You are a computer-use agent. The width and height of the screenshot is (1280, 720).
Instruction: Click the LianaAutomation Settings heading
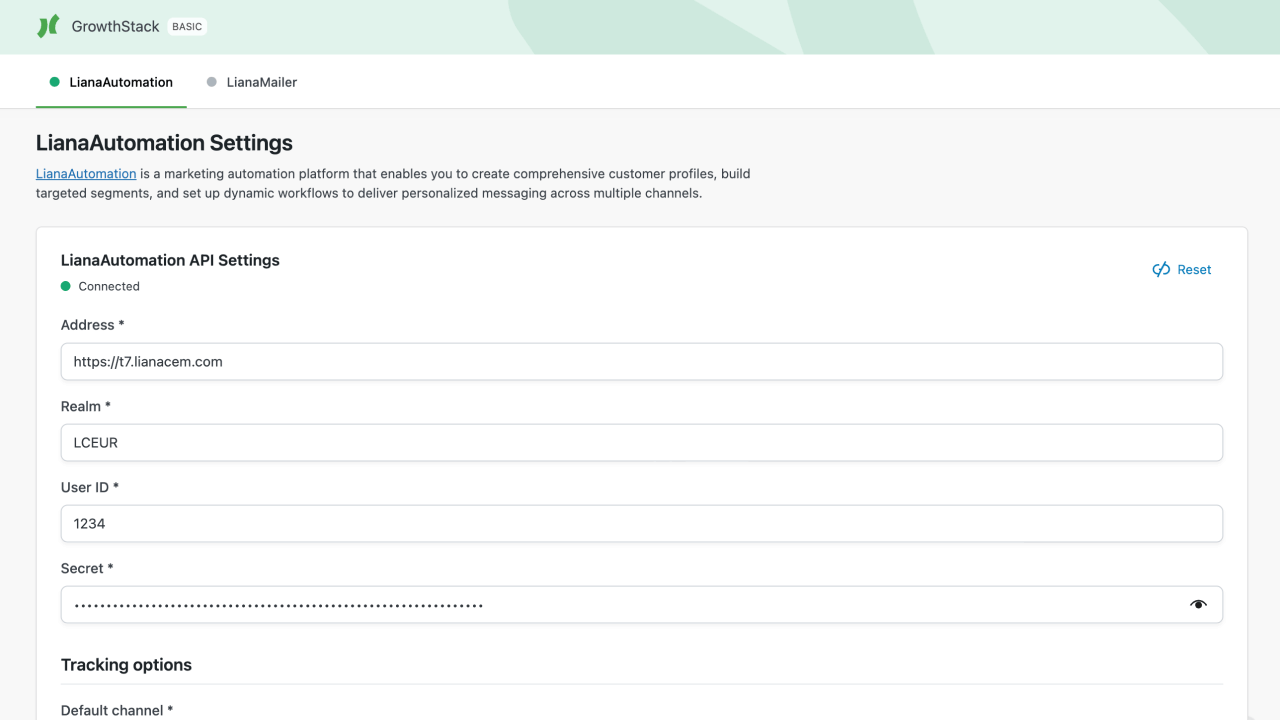[164, 143]
